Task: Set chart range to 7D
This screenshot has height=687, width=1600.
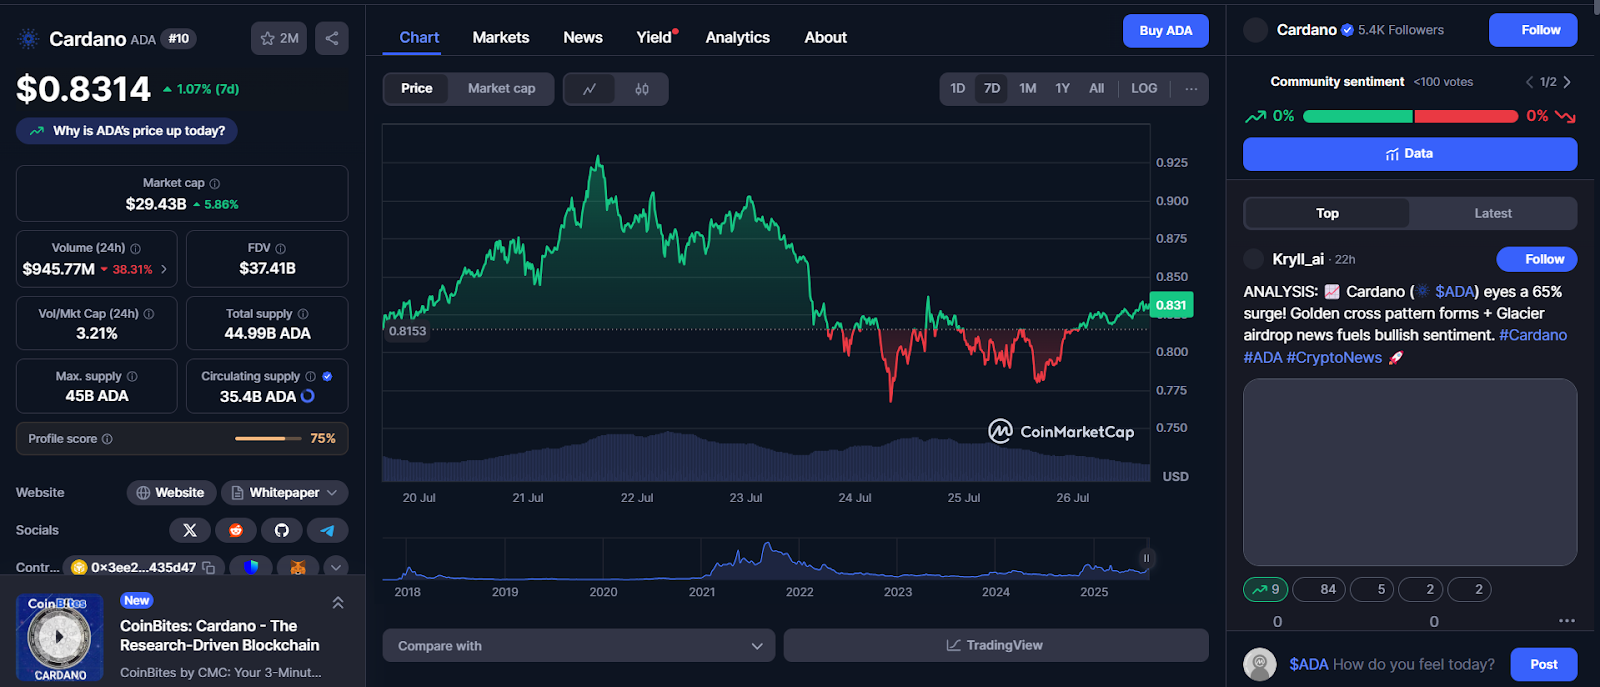Action: tap(992, 89)
